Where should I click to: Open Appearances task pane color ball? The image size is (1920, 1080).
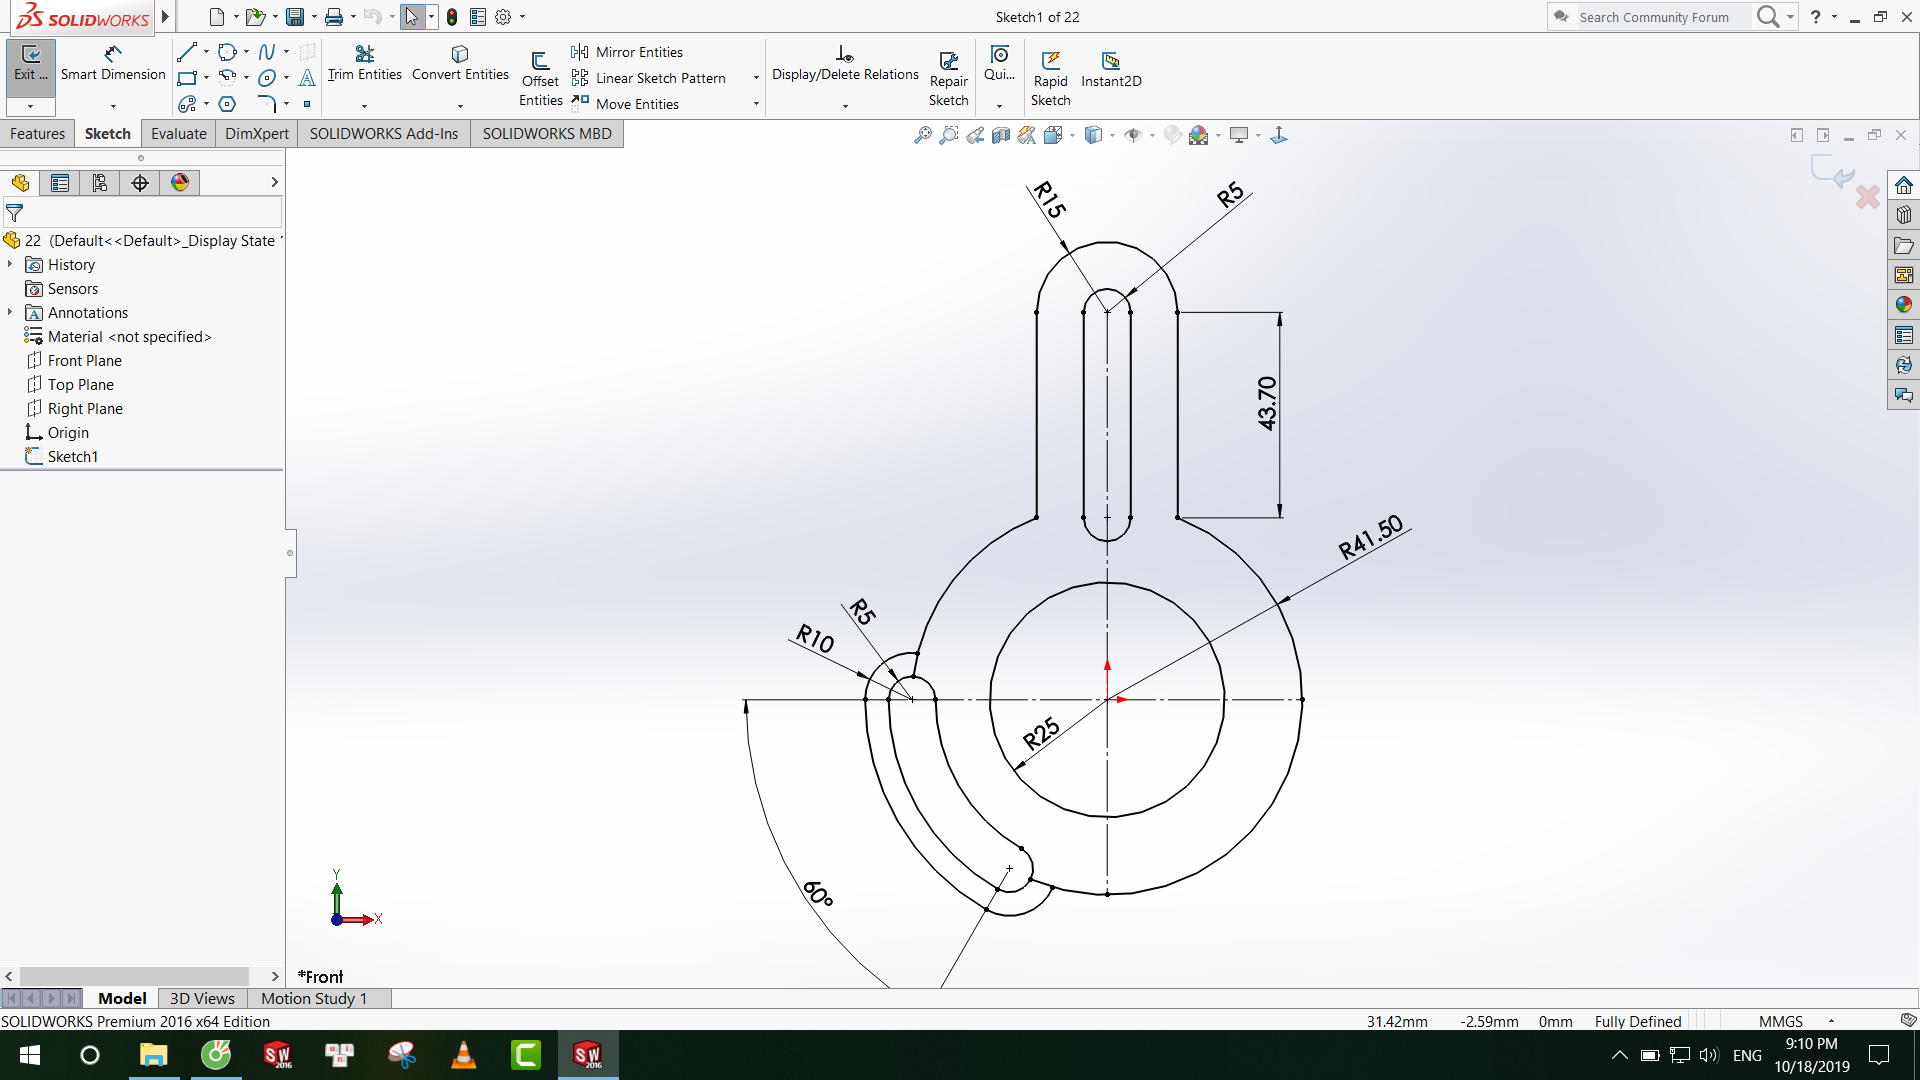click(1903, 305)
